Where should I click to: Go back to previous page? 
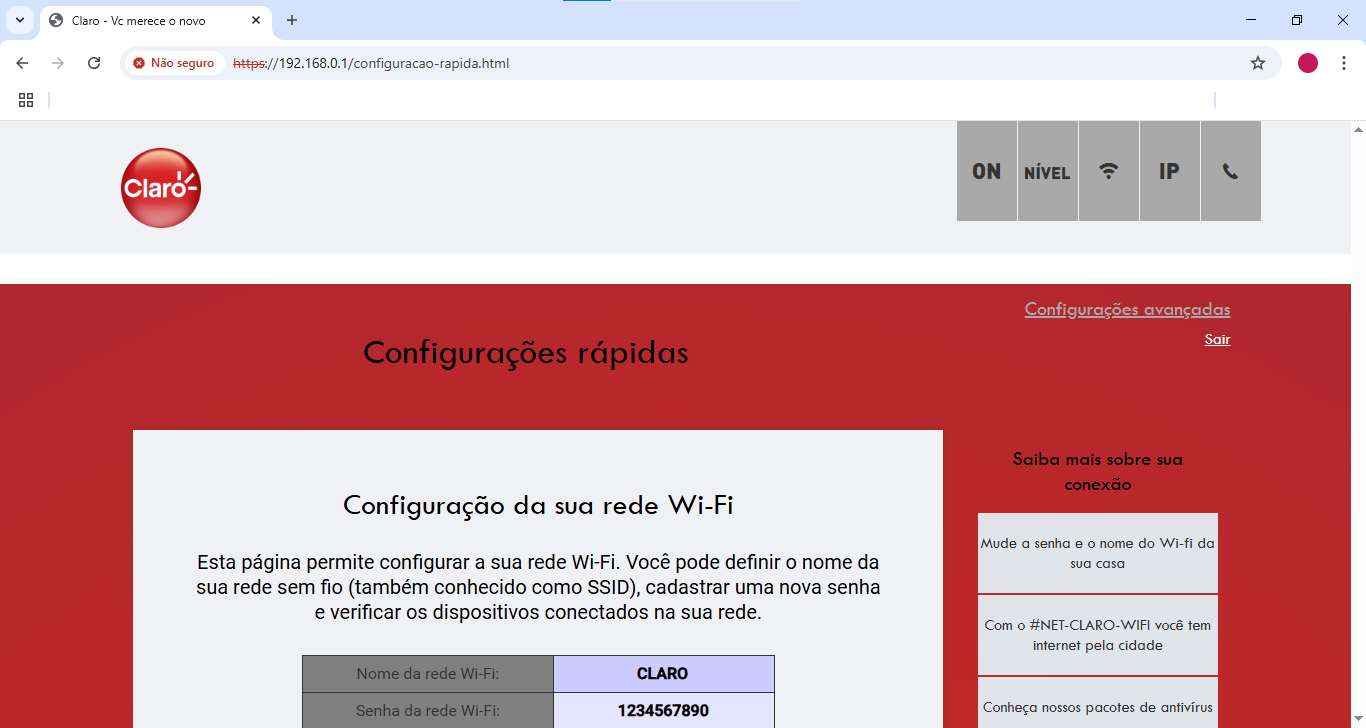click(22, 63)
